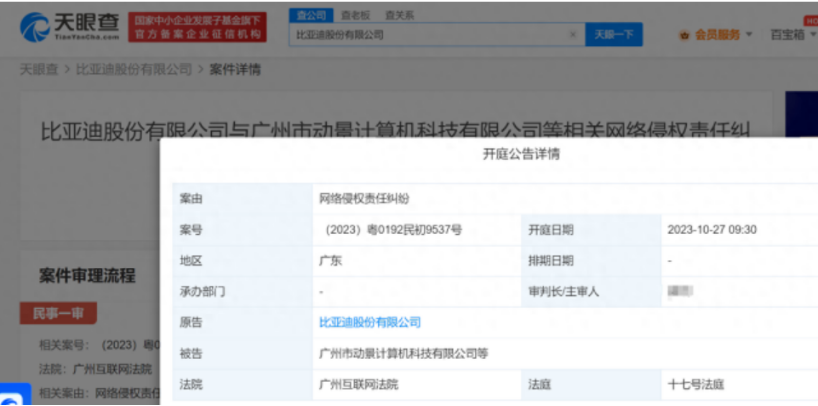Viewport: 818px width, 406px height.
Task: Click the 开庭公告详情 dialog title
Action: (x=521, y=154)
